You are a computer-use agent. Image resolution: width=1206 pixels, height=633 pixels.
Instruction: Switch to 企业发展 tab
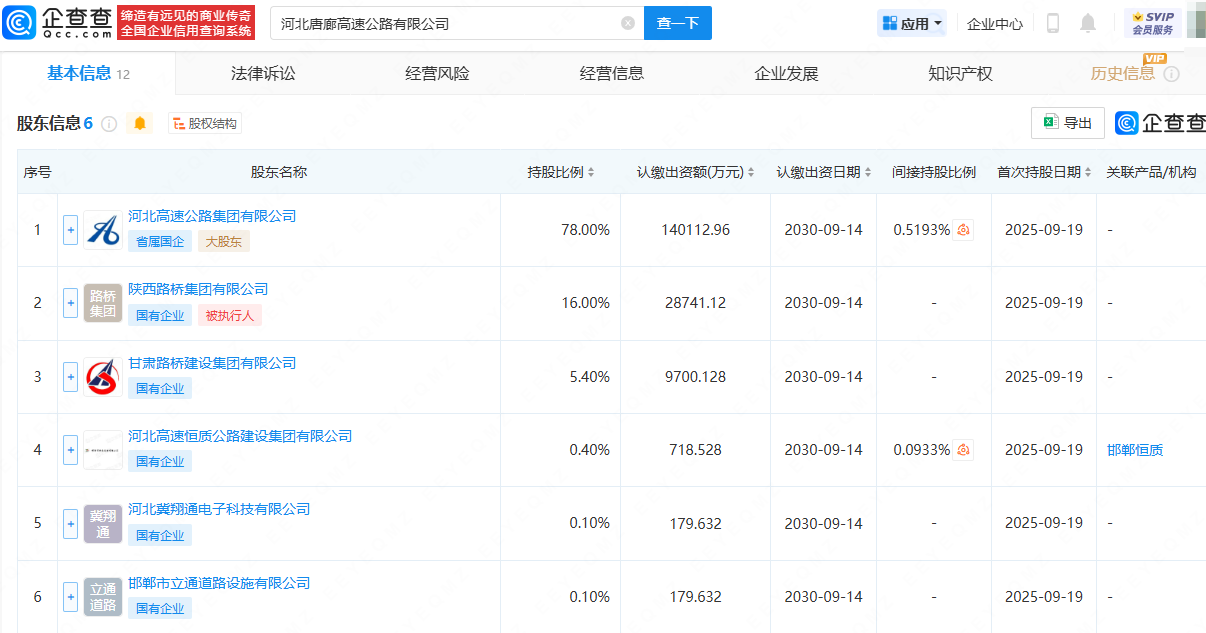(786, 73)
